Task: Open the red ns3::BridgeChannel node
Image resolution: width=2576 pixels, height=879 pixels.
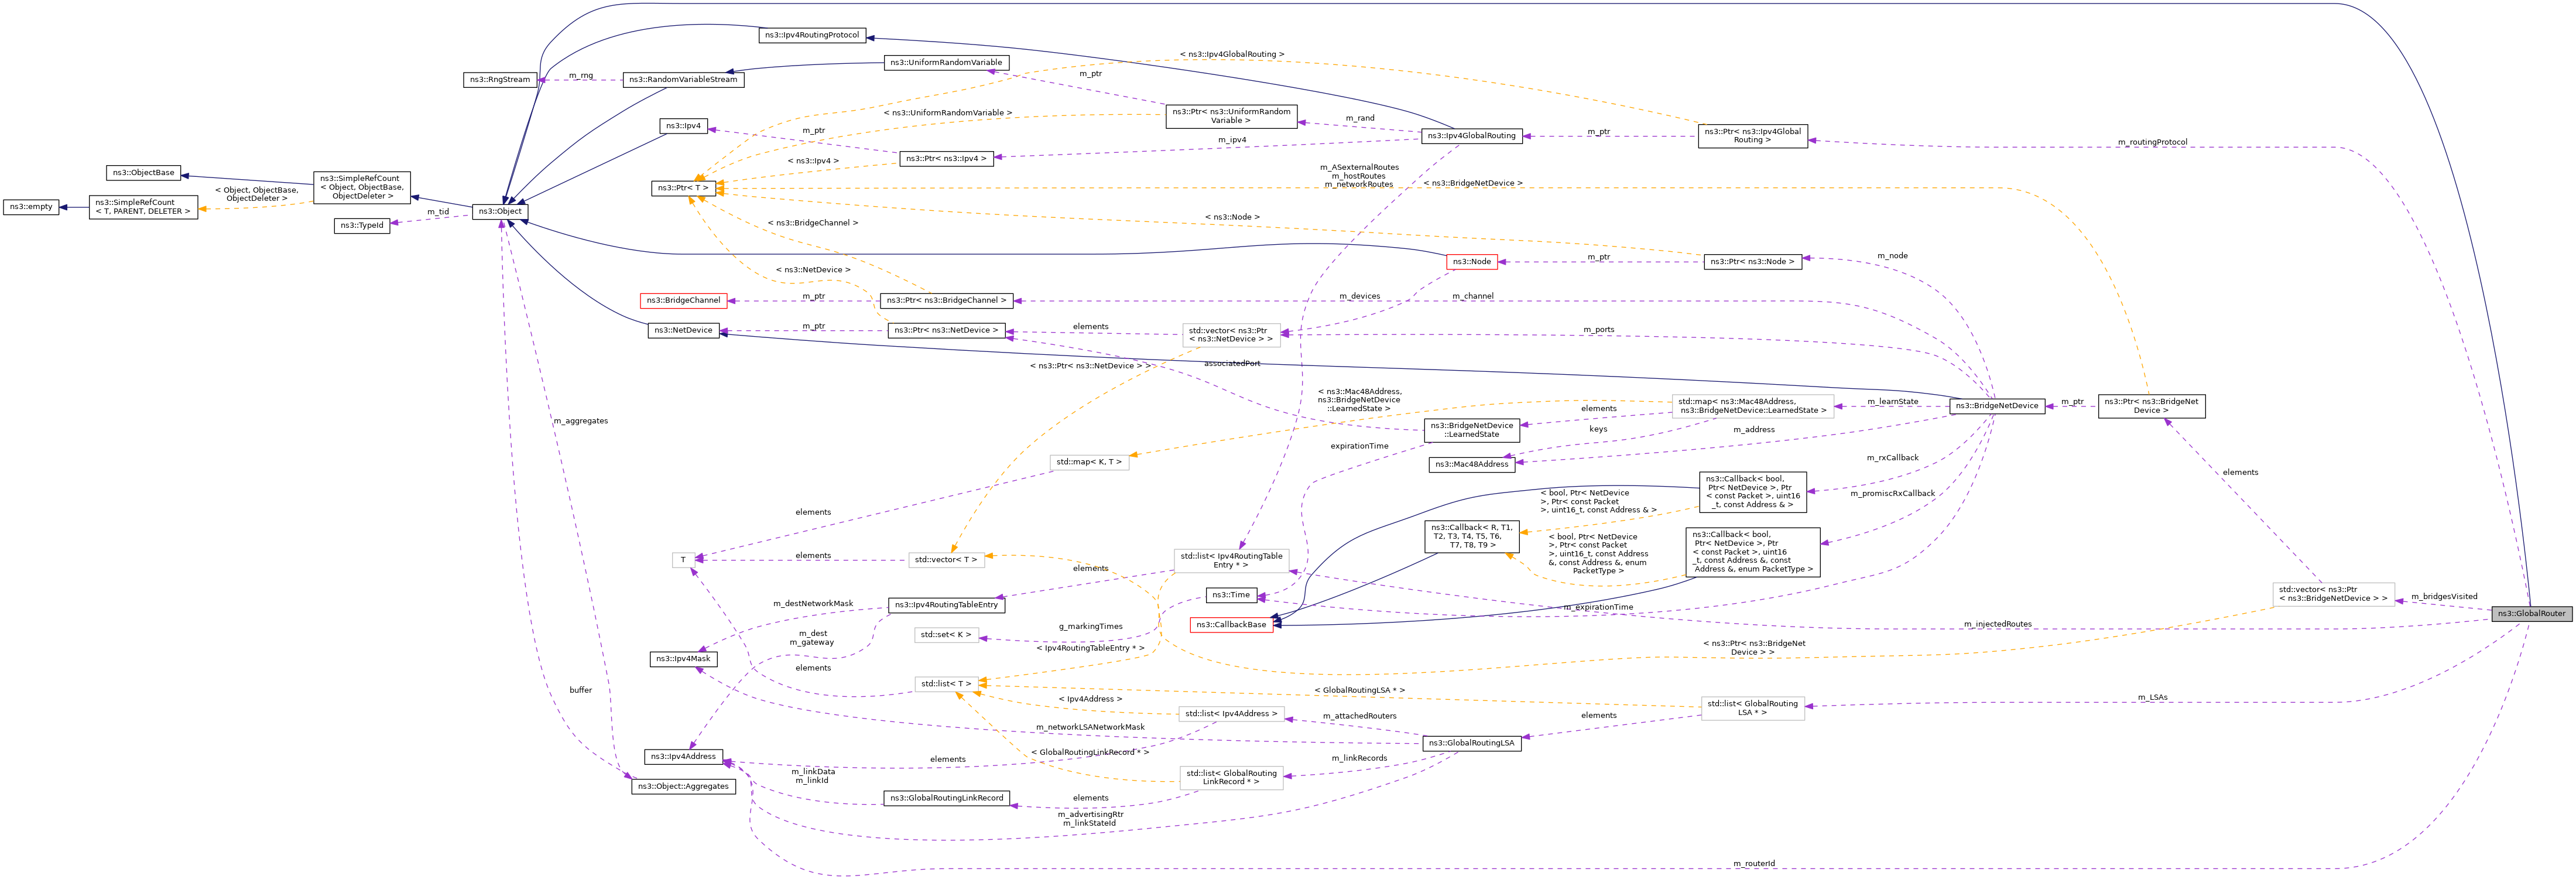Action: (683, 300)
